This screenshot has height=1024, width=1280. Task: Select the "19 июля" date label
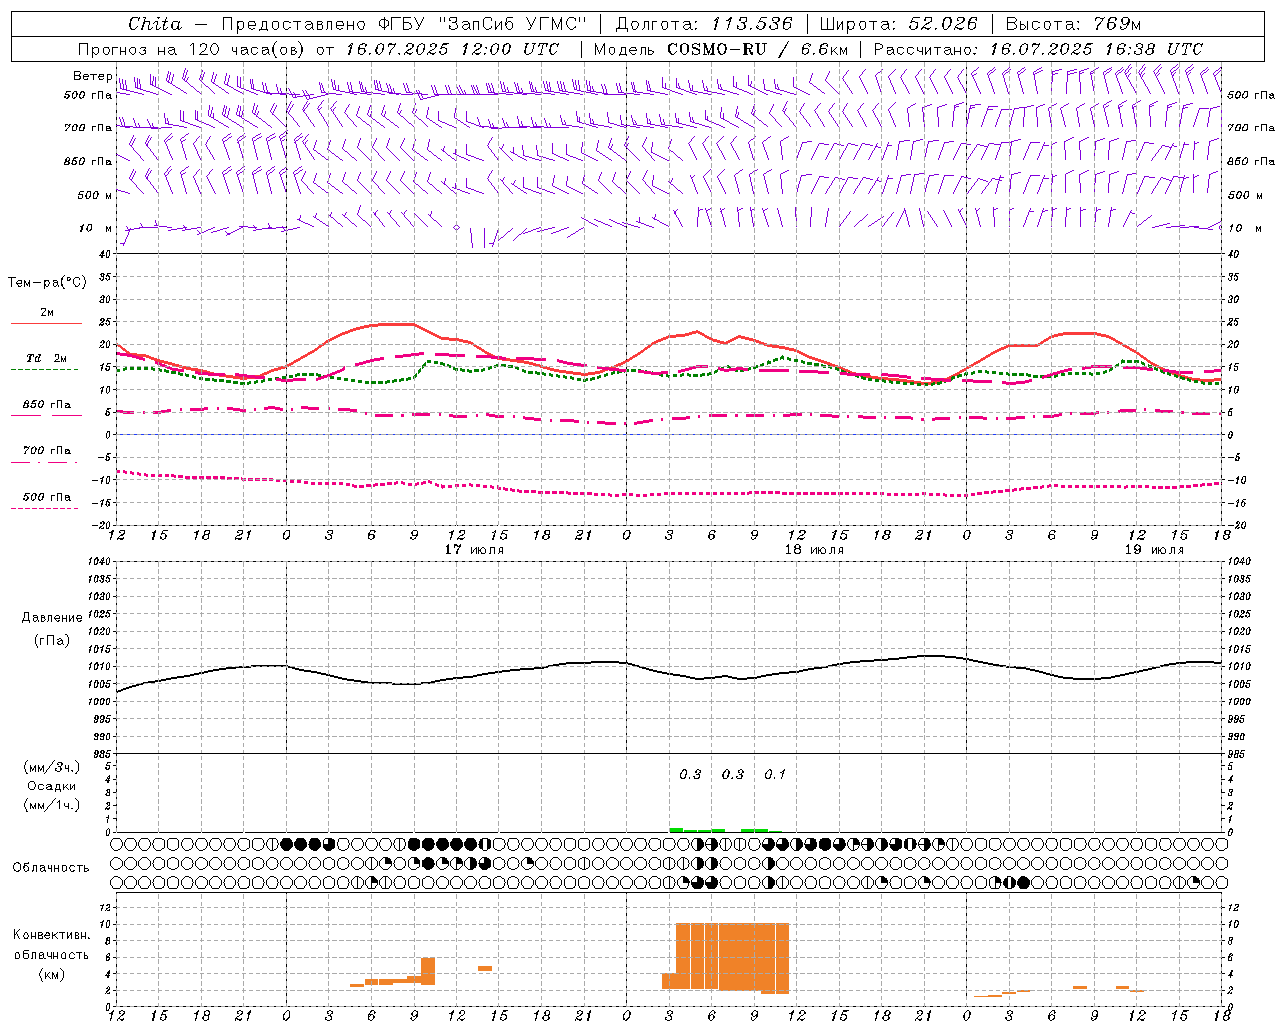point(1154,550)
